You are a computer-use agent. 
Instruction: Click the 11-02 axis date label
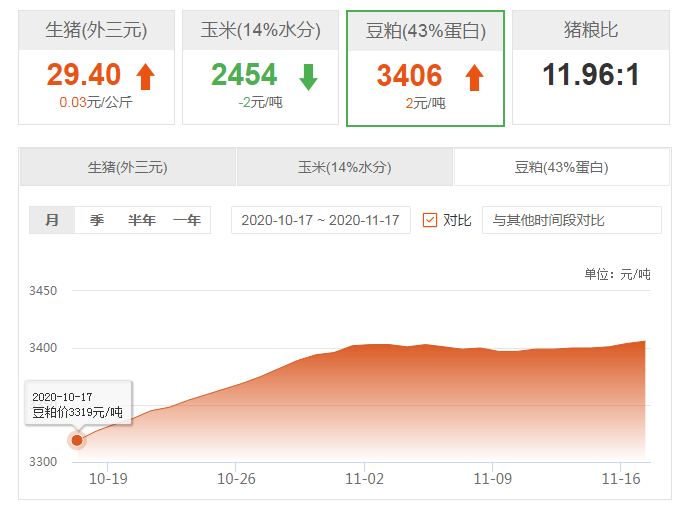point(365,479)
